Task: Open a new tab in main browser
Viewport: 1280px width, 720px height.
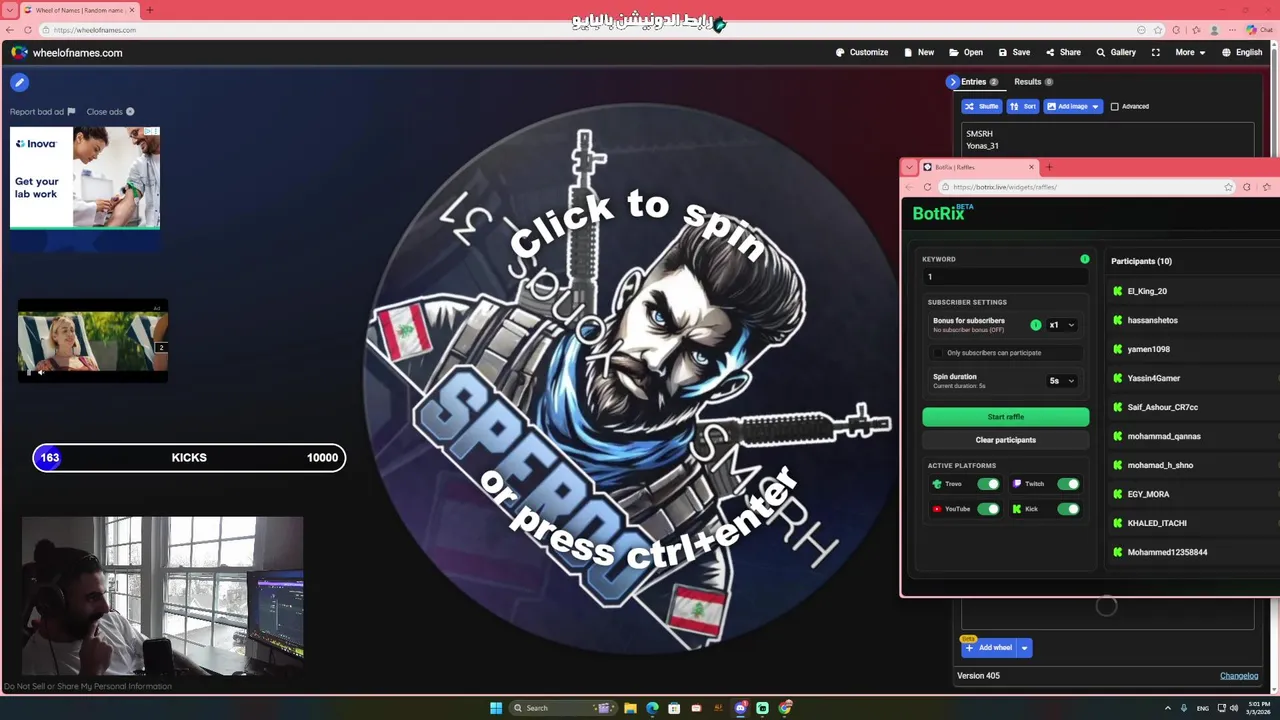Action: pos(150,10)
